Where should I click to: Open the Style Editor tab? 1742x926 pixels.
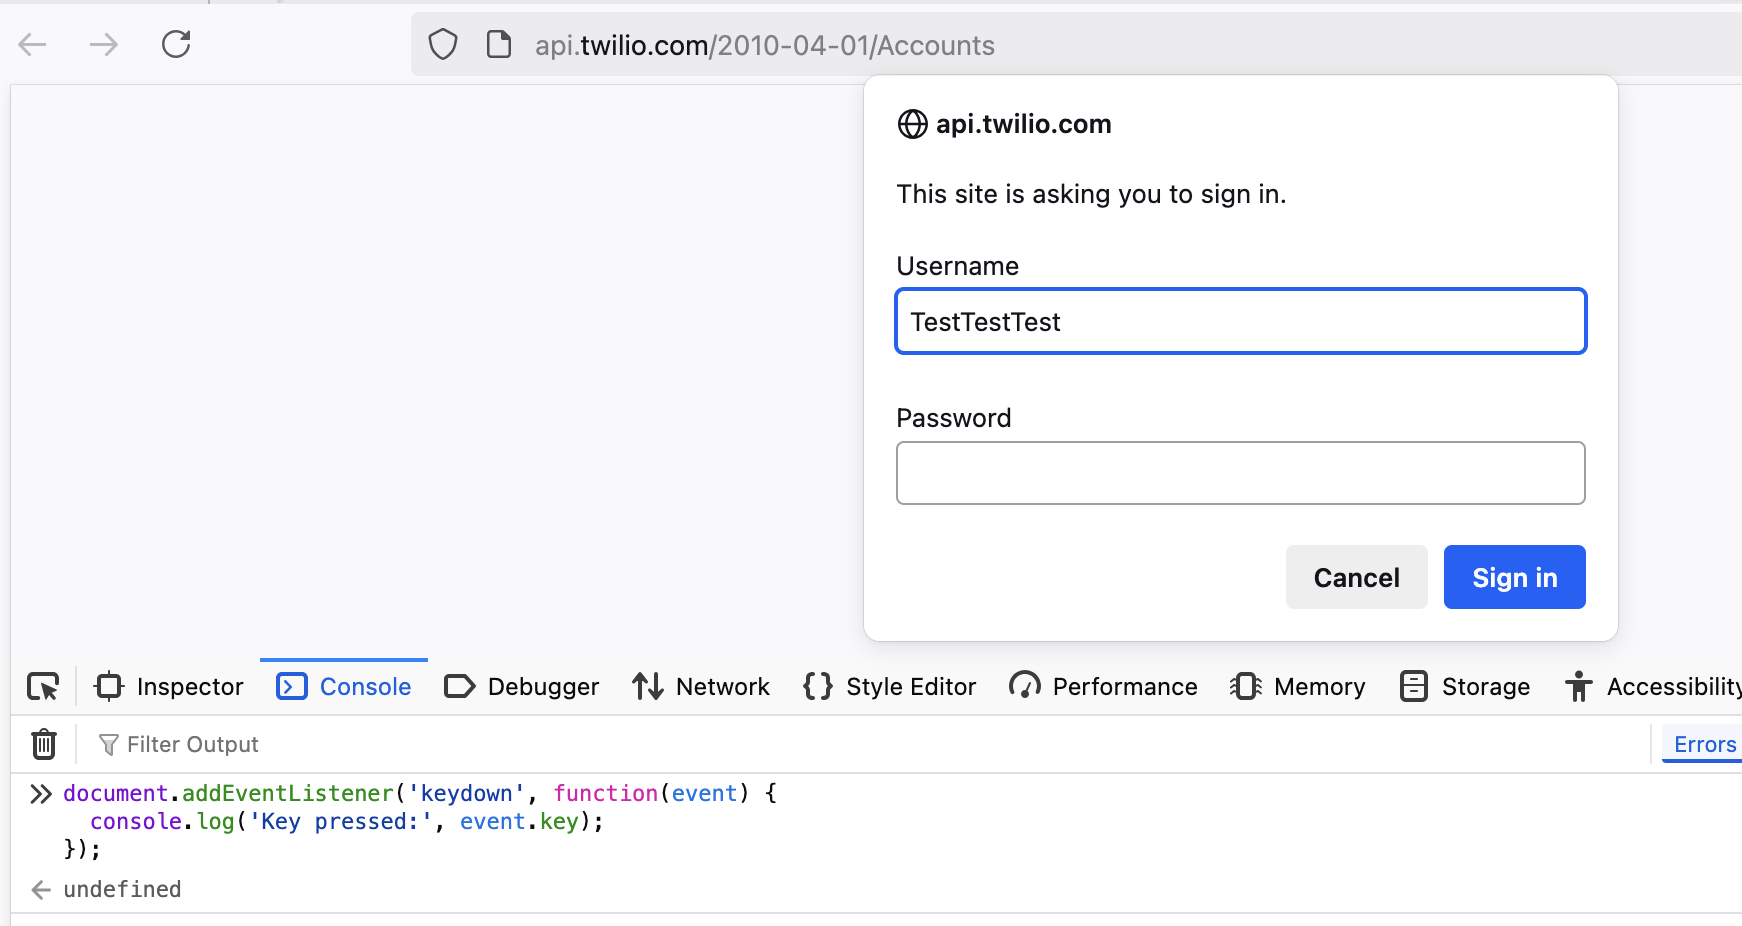pyautogui.click(x=889, y=687)
